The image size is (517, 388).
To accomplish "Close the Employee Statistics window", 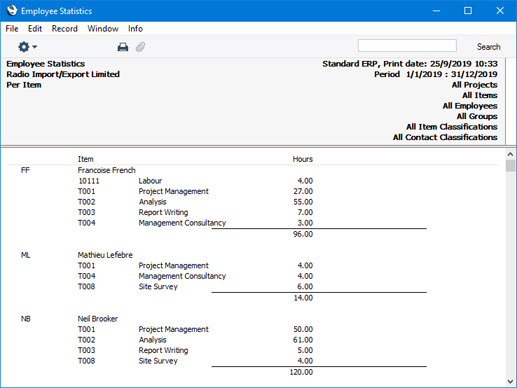I will point(500,11).
